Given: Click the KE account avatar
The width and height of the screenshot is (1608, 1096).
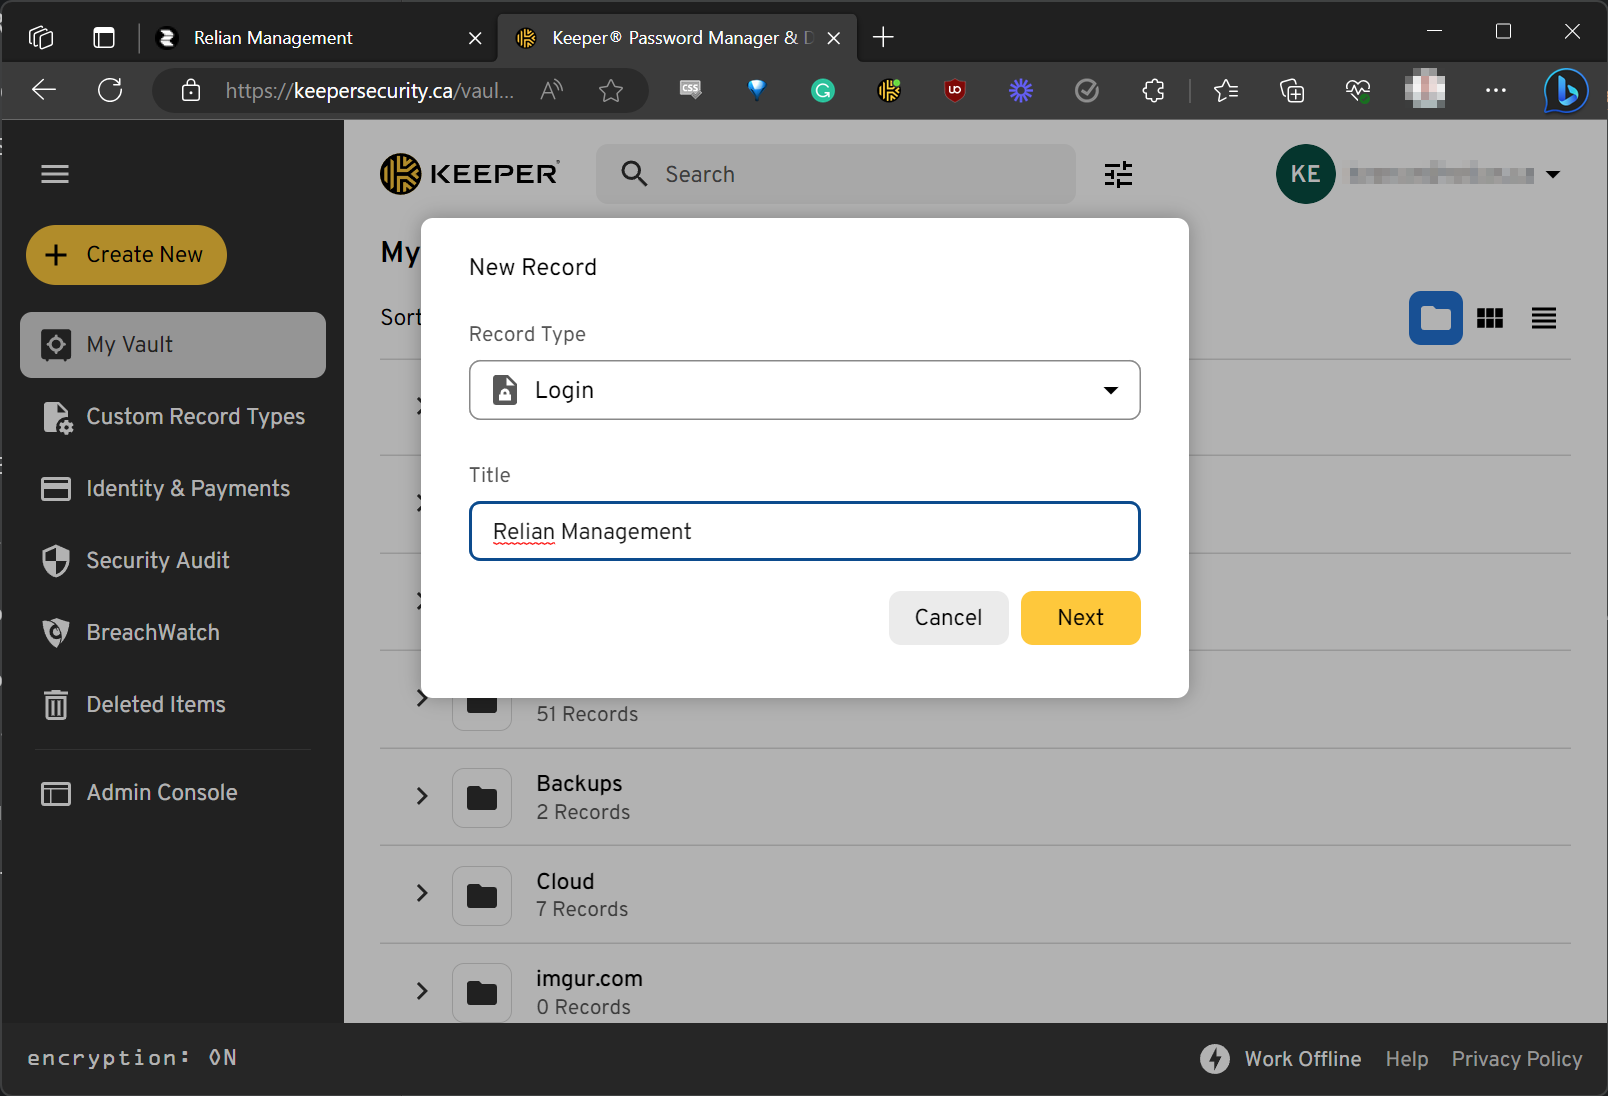Looking at the screenshot, I should (1306, 174).
